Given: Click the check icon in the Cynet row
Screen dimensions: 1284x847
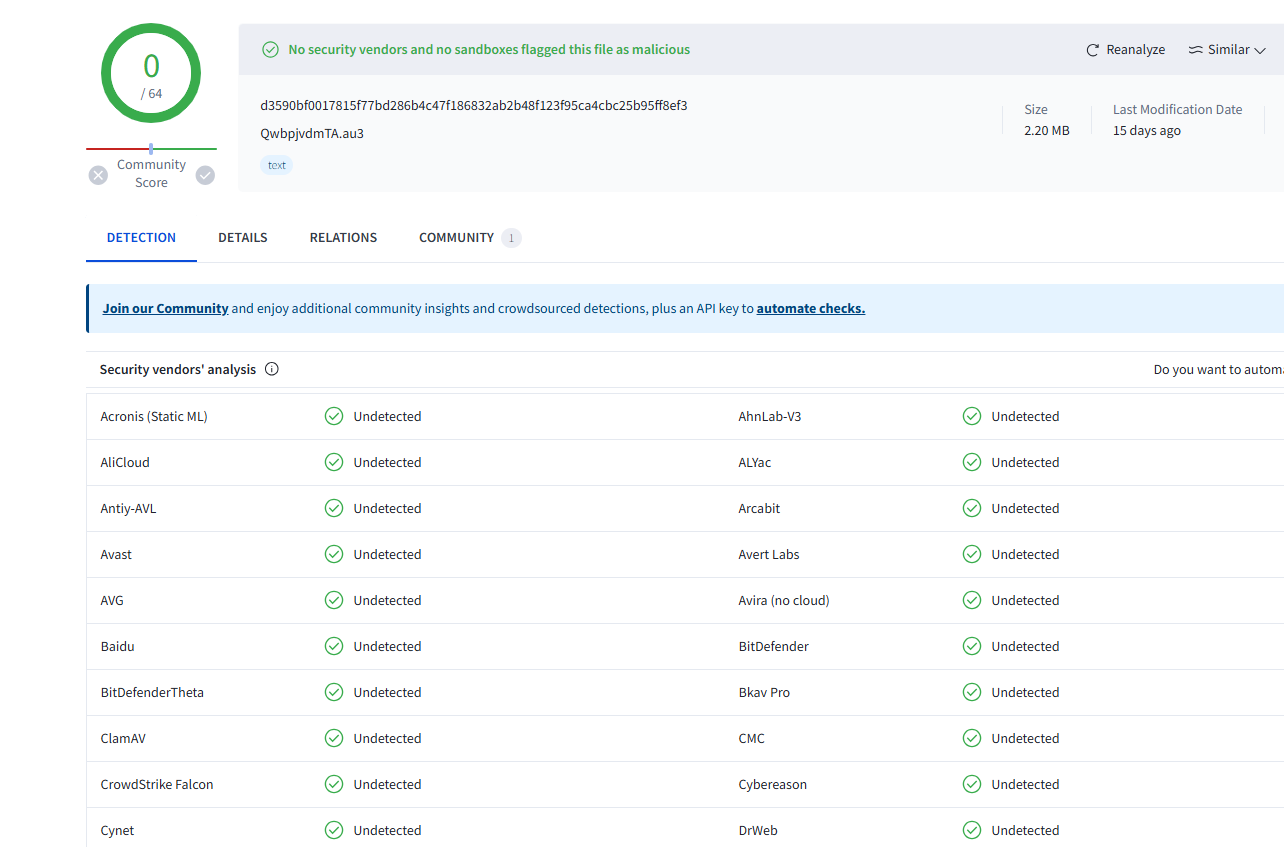Looking at the screenshot, I should pos(334,830).
